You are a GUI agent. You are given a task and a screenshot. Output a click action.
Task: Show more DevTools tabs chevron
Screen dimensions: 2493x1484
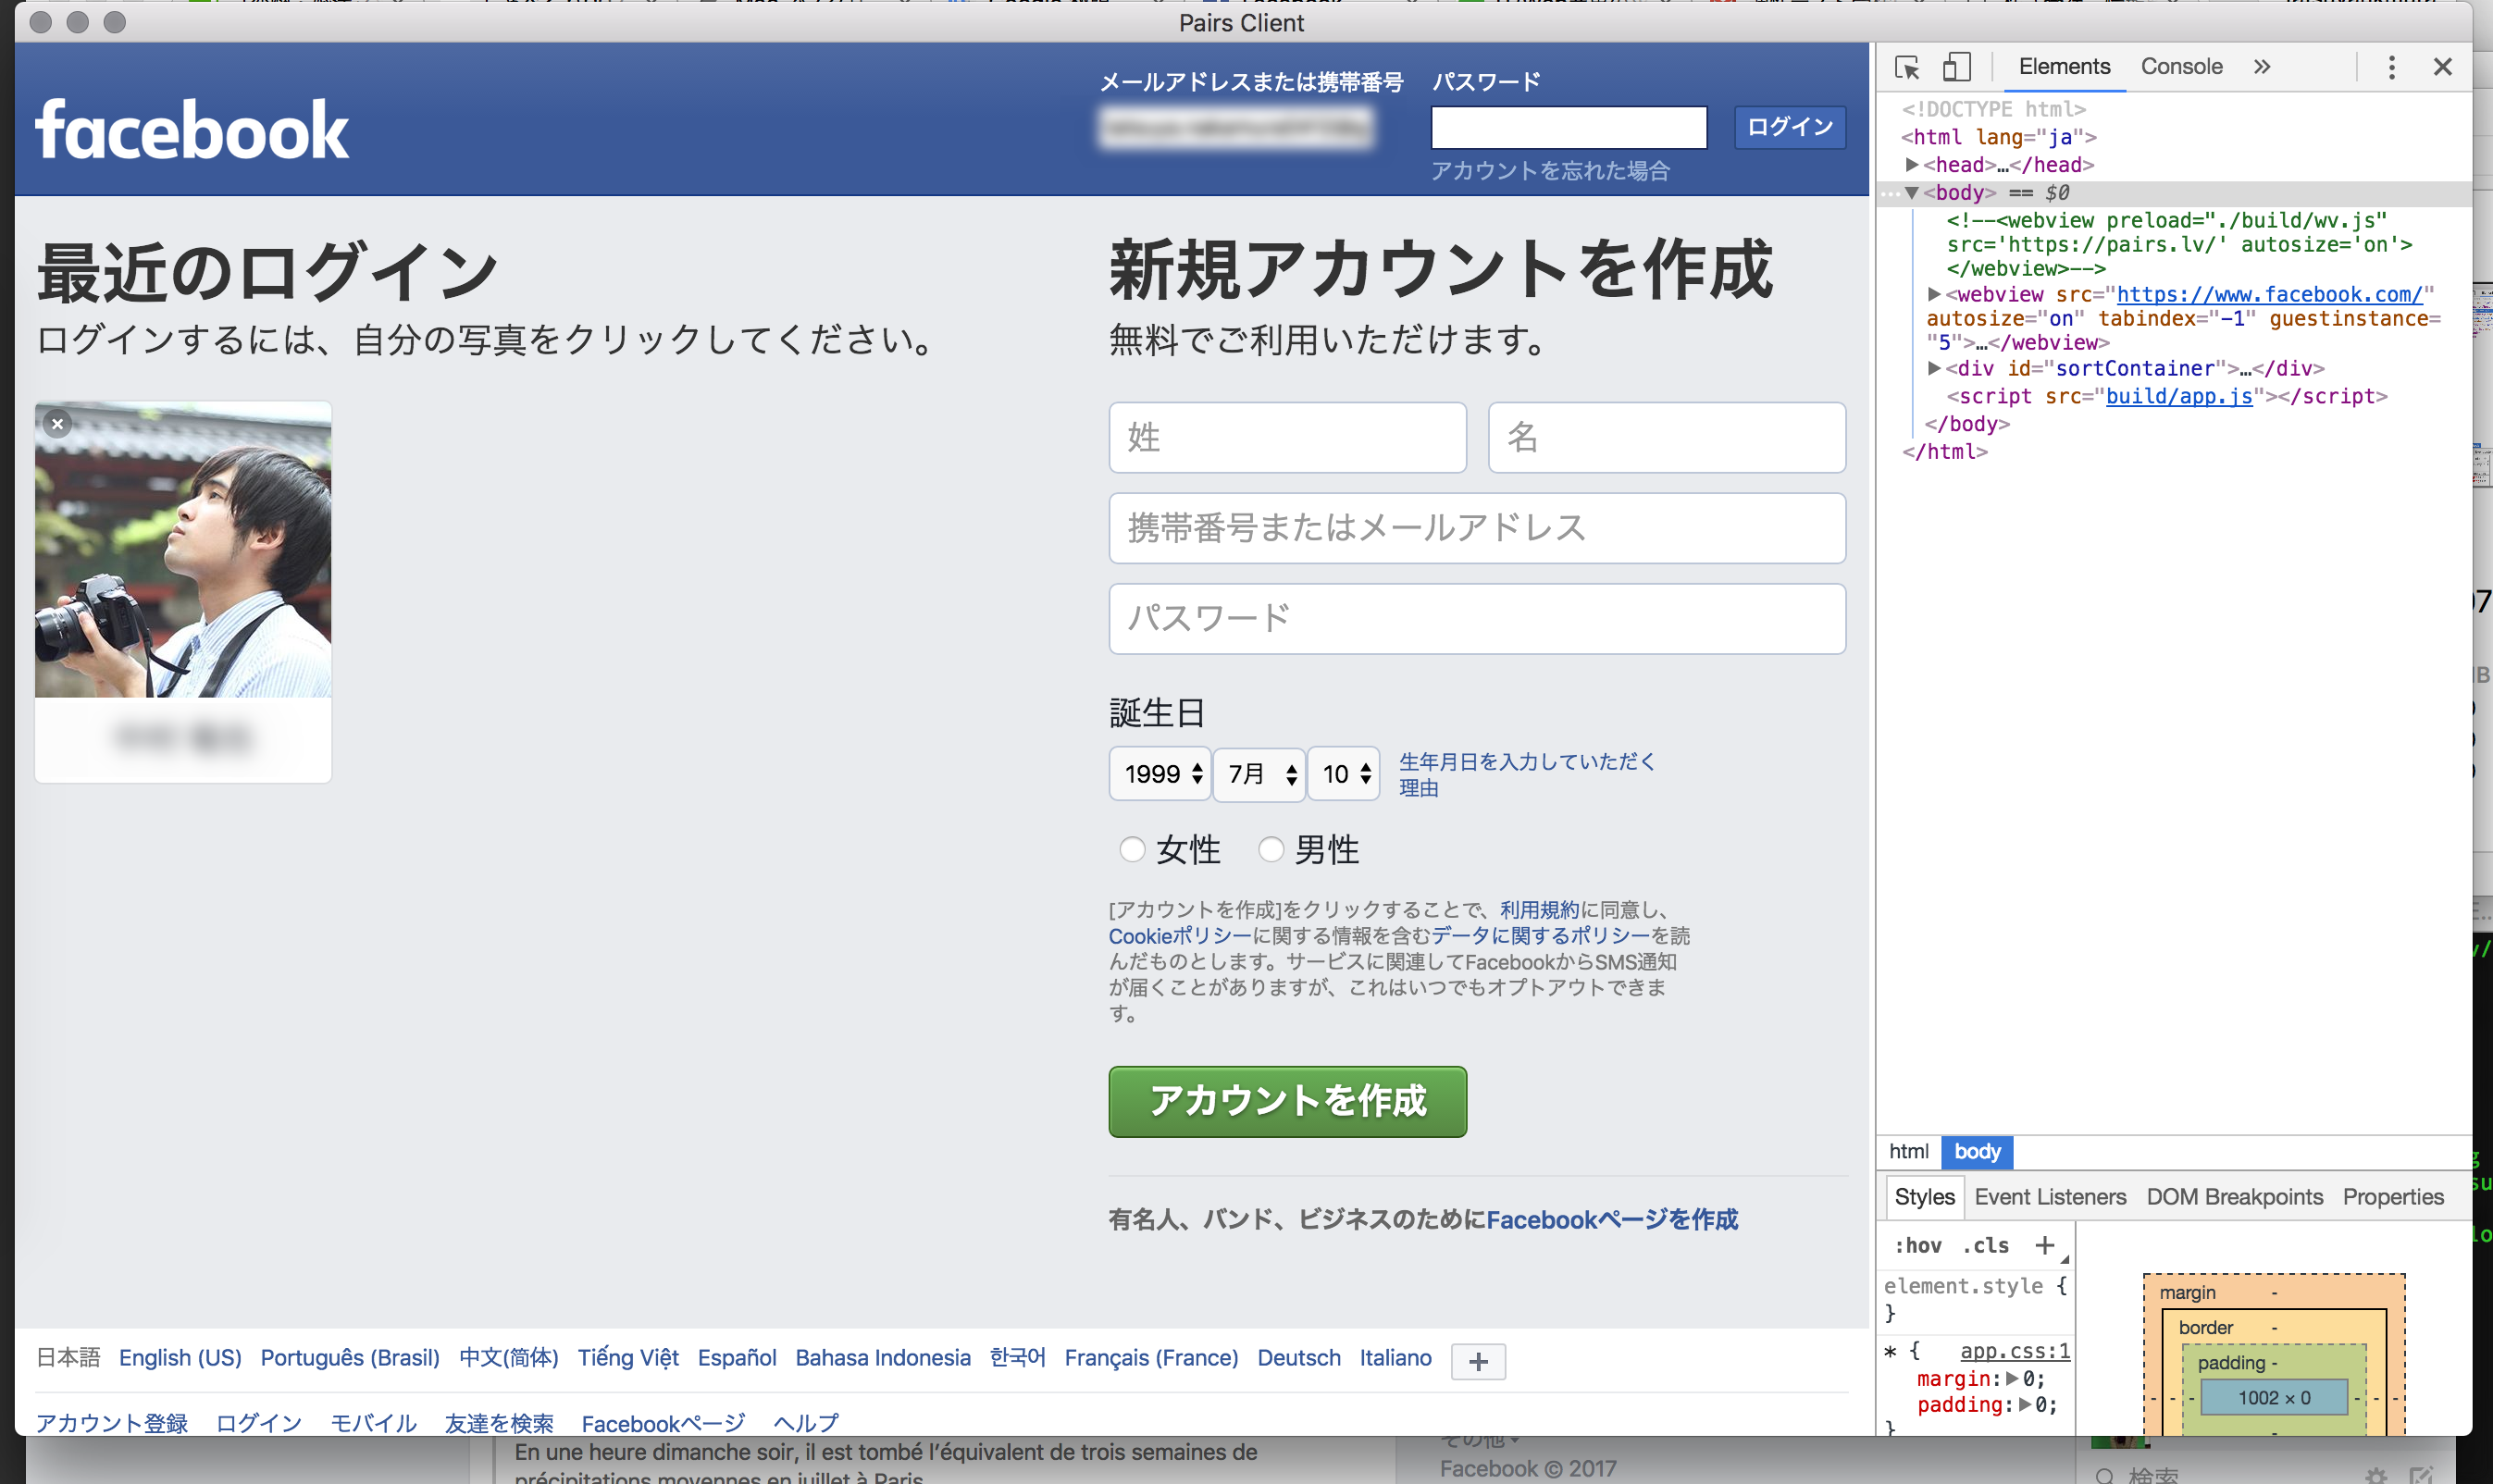pos(2262,67)
